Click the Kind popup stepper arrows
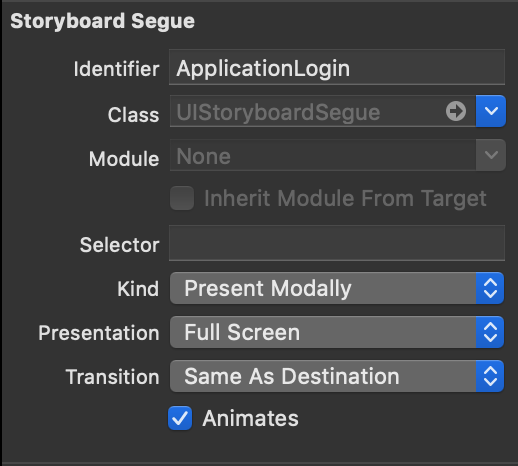 pos(490,288)
